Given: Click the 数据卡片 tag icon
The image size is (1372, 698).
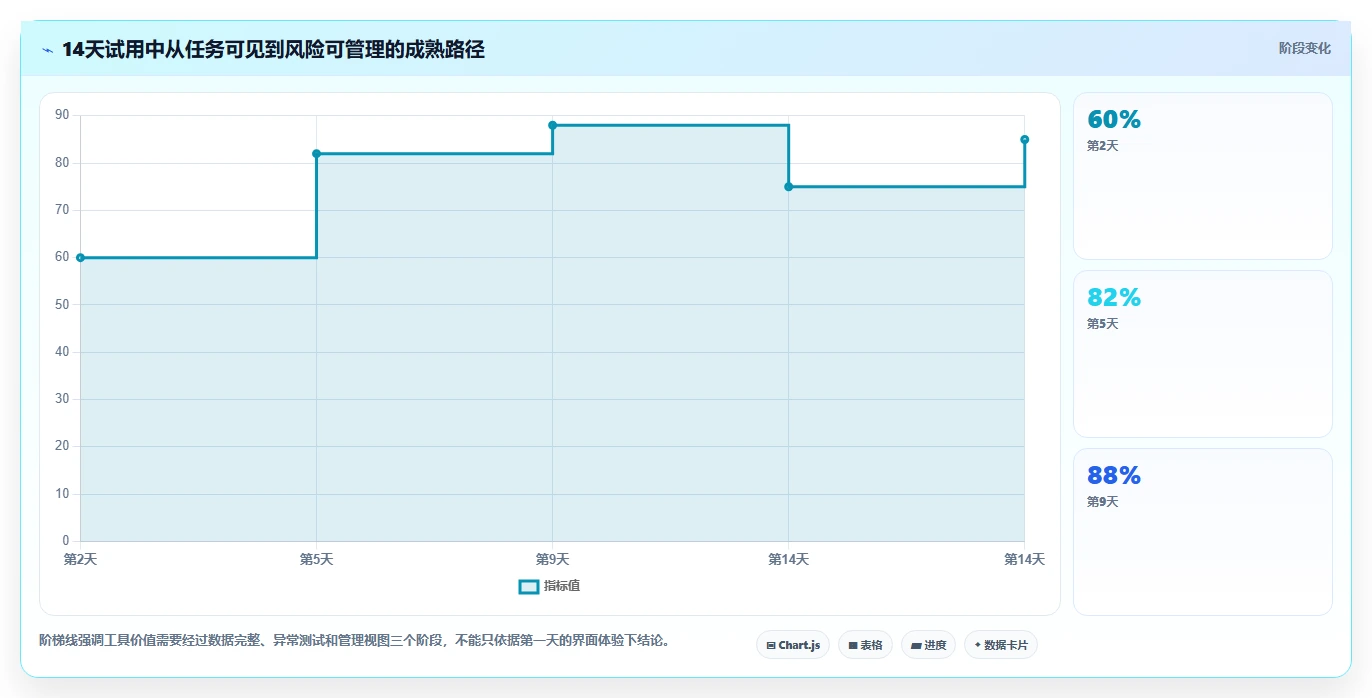Looking at the screenshot, I should pyautogui.click(x=977, y=645).
